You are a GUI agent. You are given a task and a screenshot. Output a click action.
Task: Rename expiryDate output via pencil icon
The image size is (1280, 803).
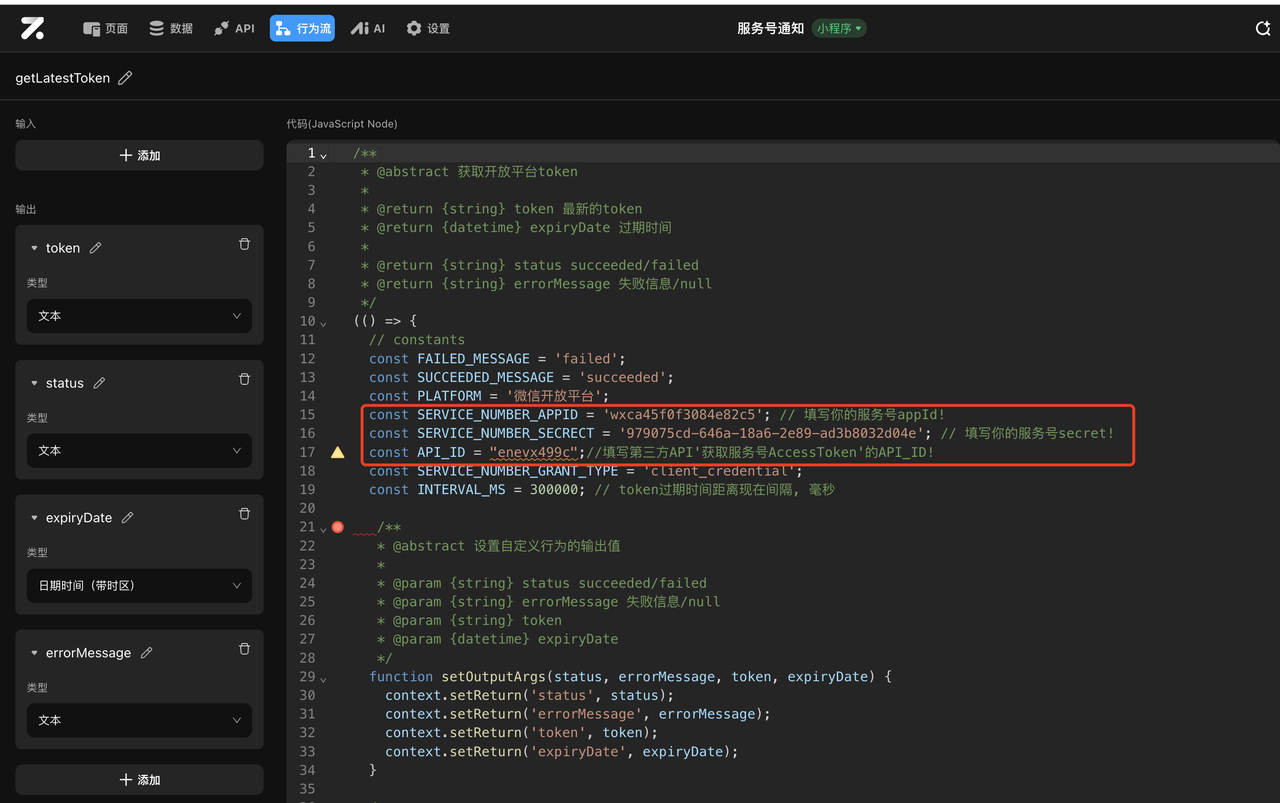click(127, 518)
